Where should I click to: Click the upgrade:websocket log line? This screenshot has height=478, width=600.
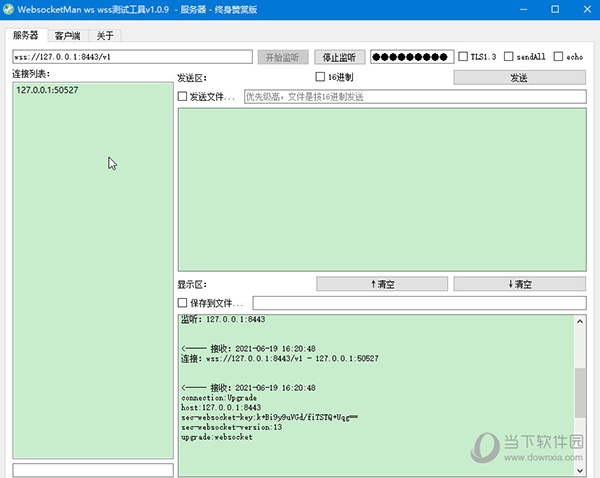coord(217,437)
